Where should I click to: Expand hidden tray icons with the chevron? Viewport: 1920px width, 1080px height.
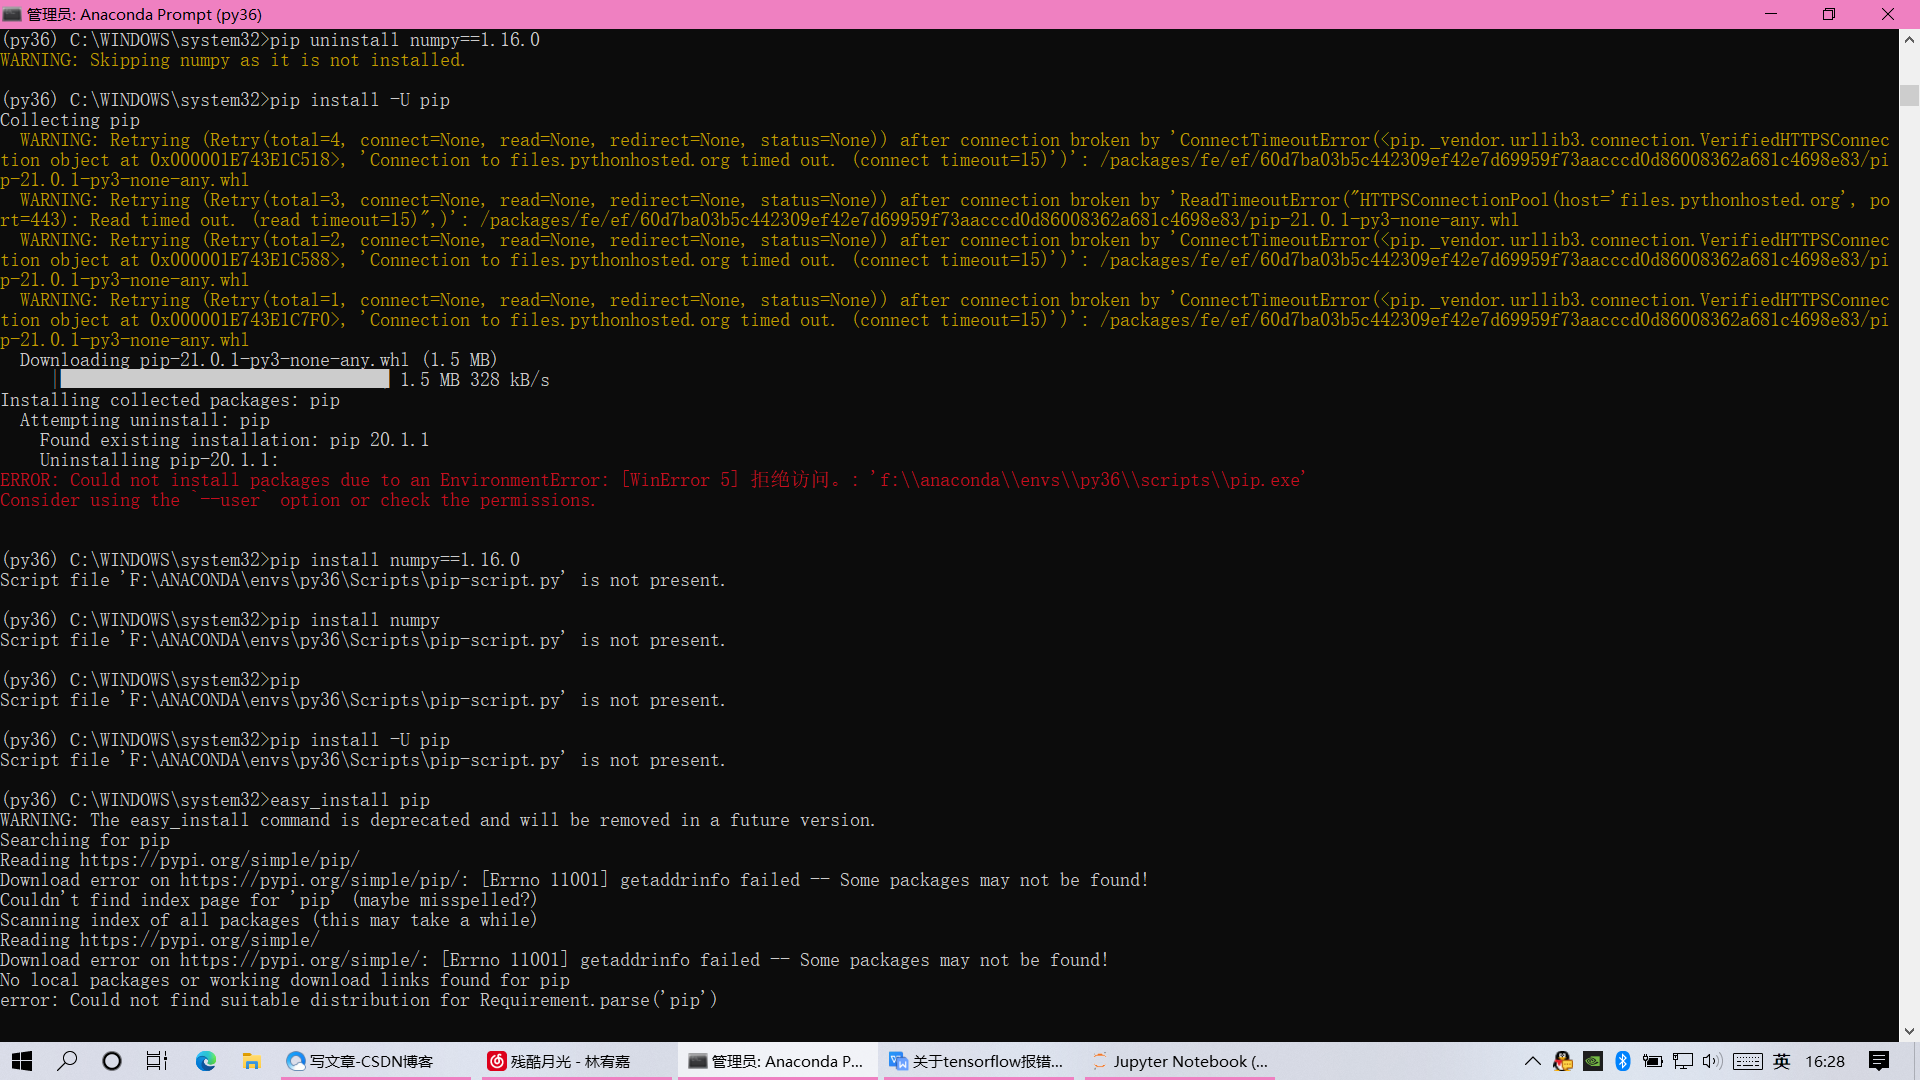click(x=1533, y=1061)
